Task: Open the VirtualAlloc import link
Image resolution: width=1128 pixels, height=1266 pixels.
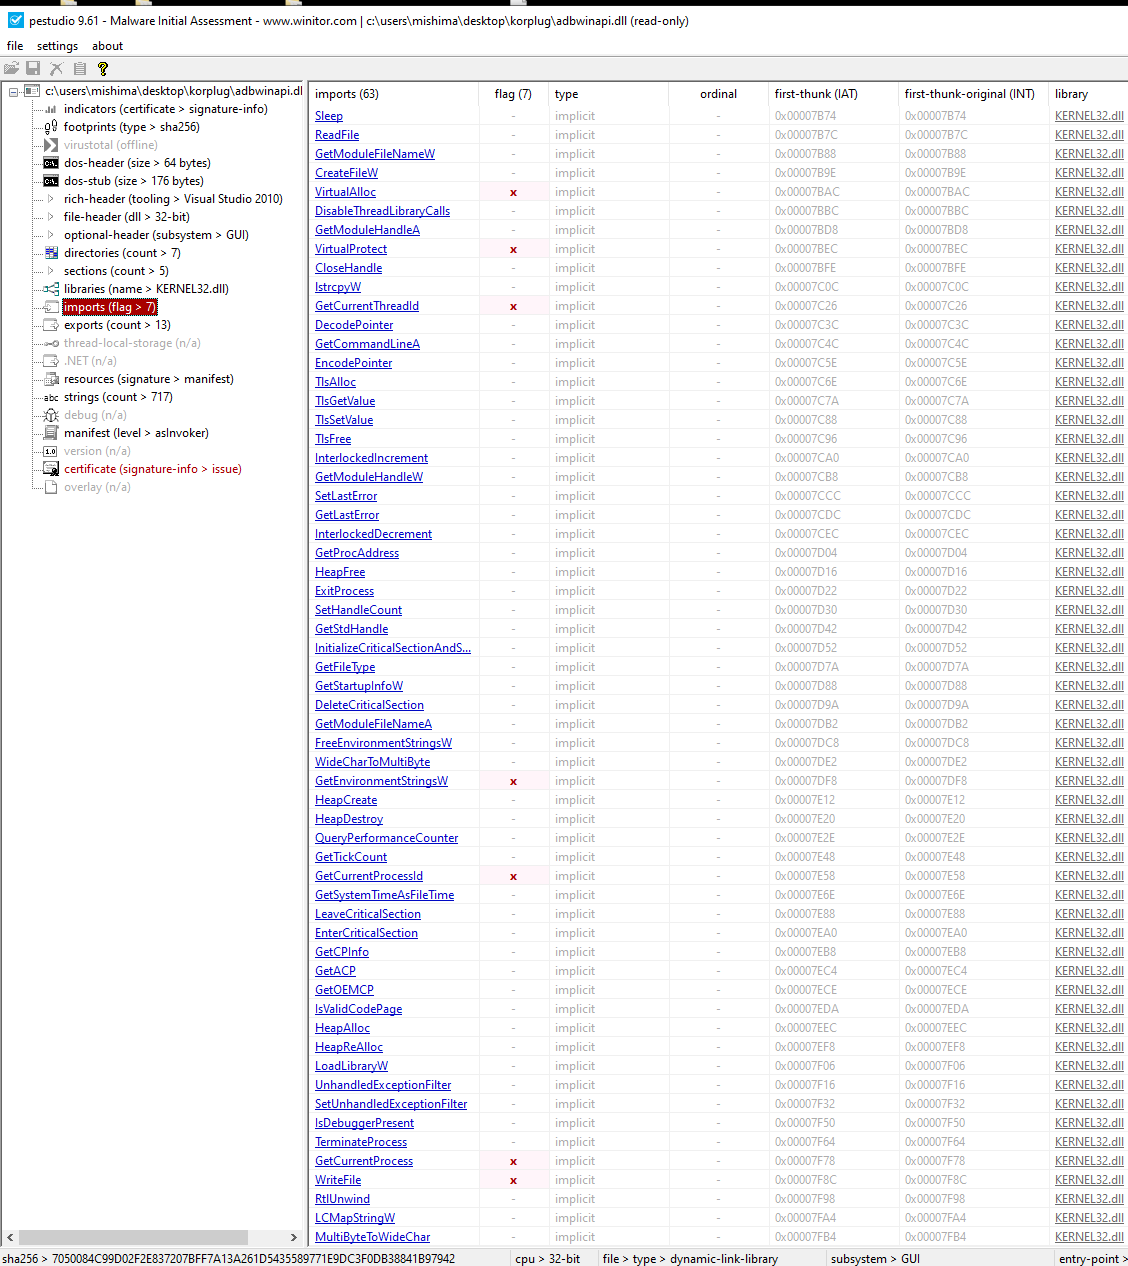Action: [345, 192]
